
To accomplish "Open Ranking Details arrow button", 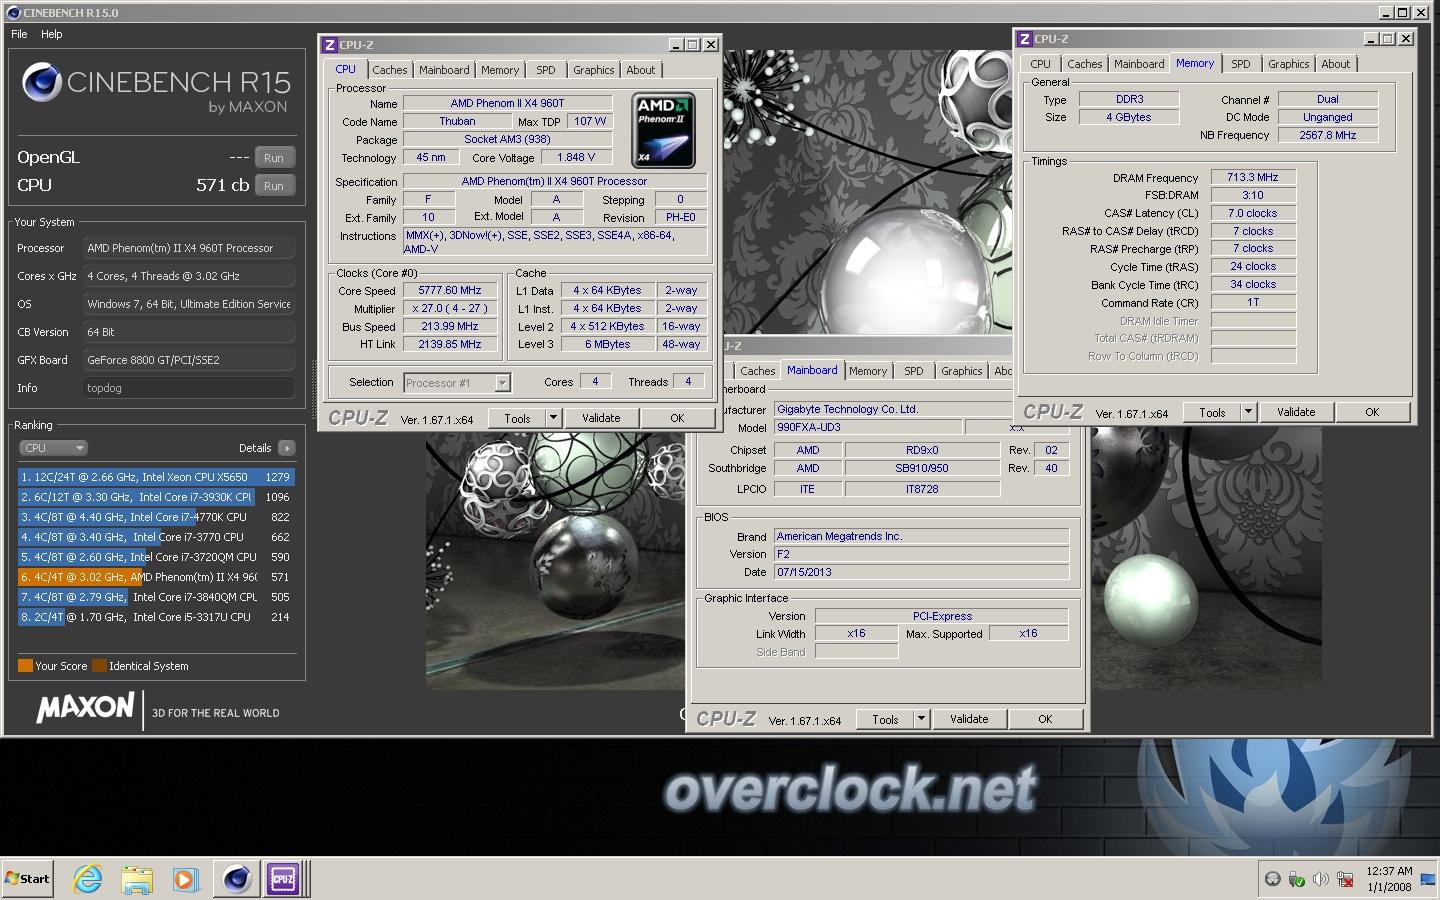I will [x=287, y=448].
